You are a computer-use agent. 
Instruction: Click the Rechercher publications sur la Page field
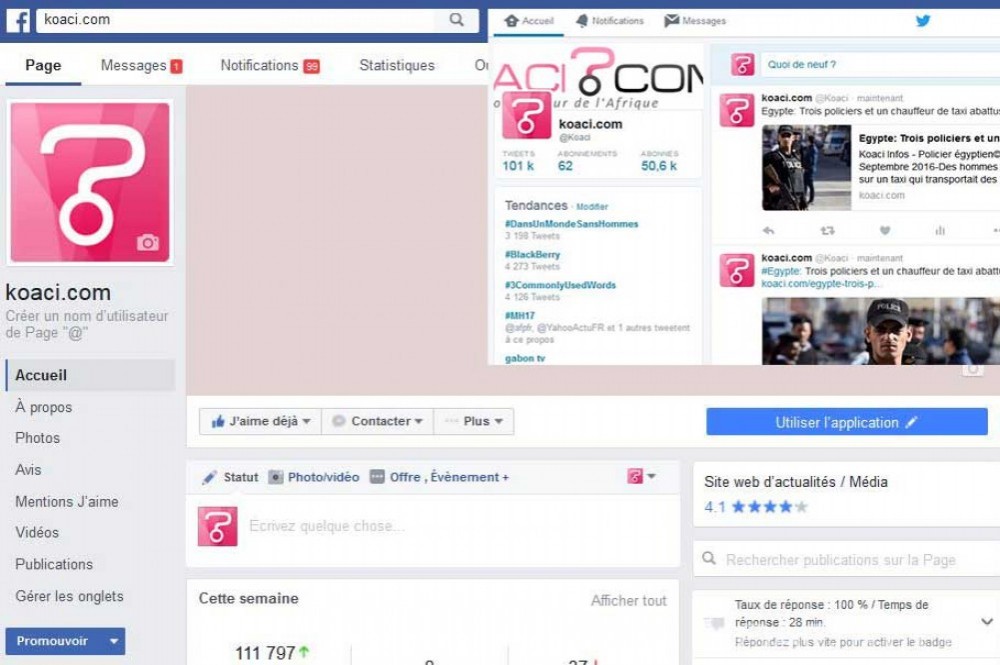coord(840,560)
